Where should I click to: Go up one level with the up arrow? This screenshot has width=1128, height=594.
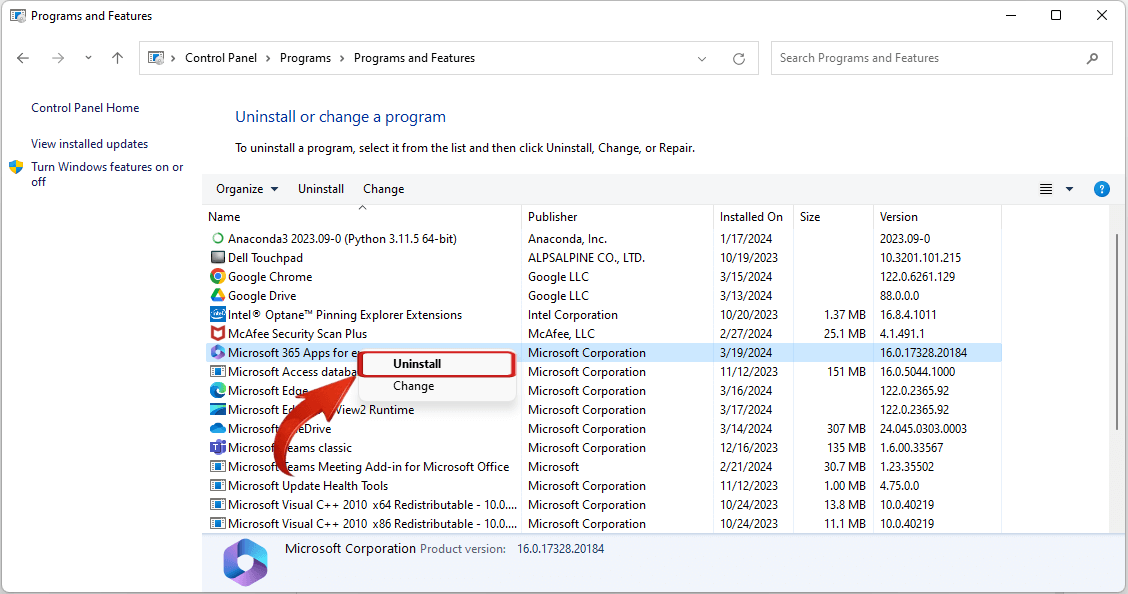[x=116, y=58]
